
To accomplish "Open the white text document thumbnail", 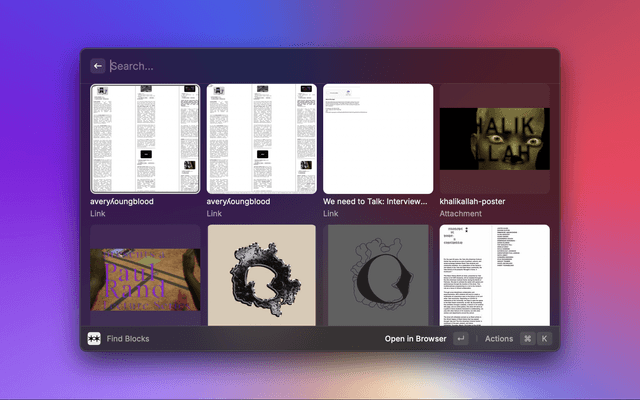I will point(494,275).
